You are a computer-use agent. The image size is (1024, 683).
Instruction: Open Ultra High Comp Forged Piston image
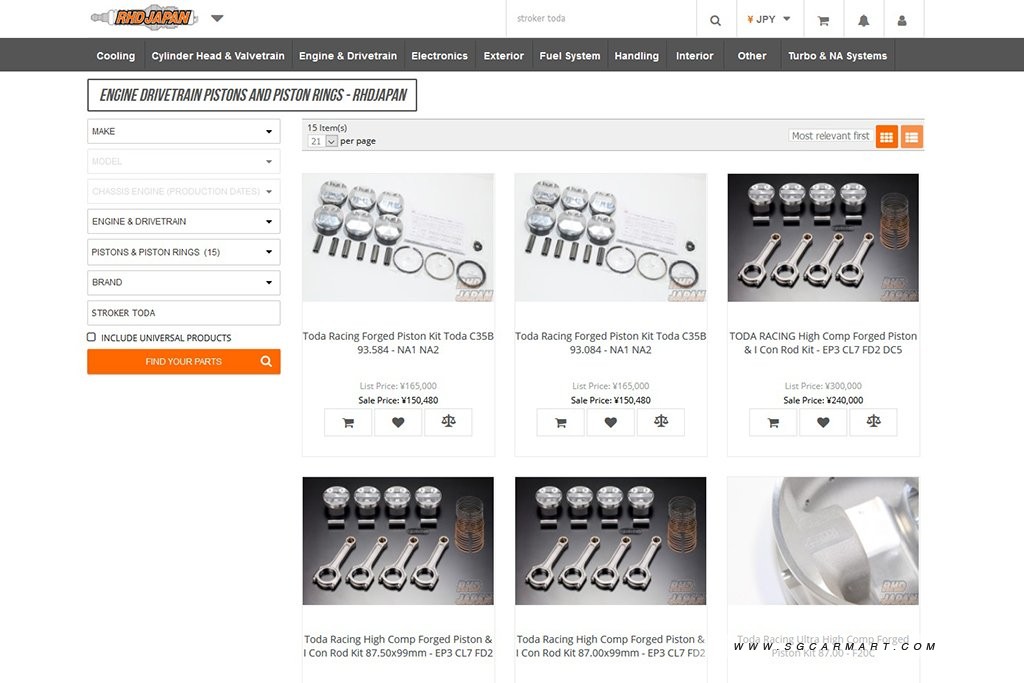click(823, 541)
